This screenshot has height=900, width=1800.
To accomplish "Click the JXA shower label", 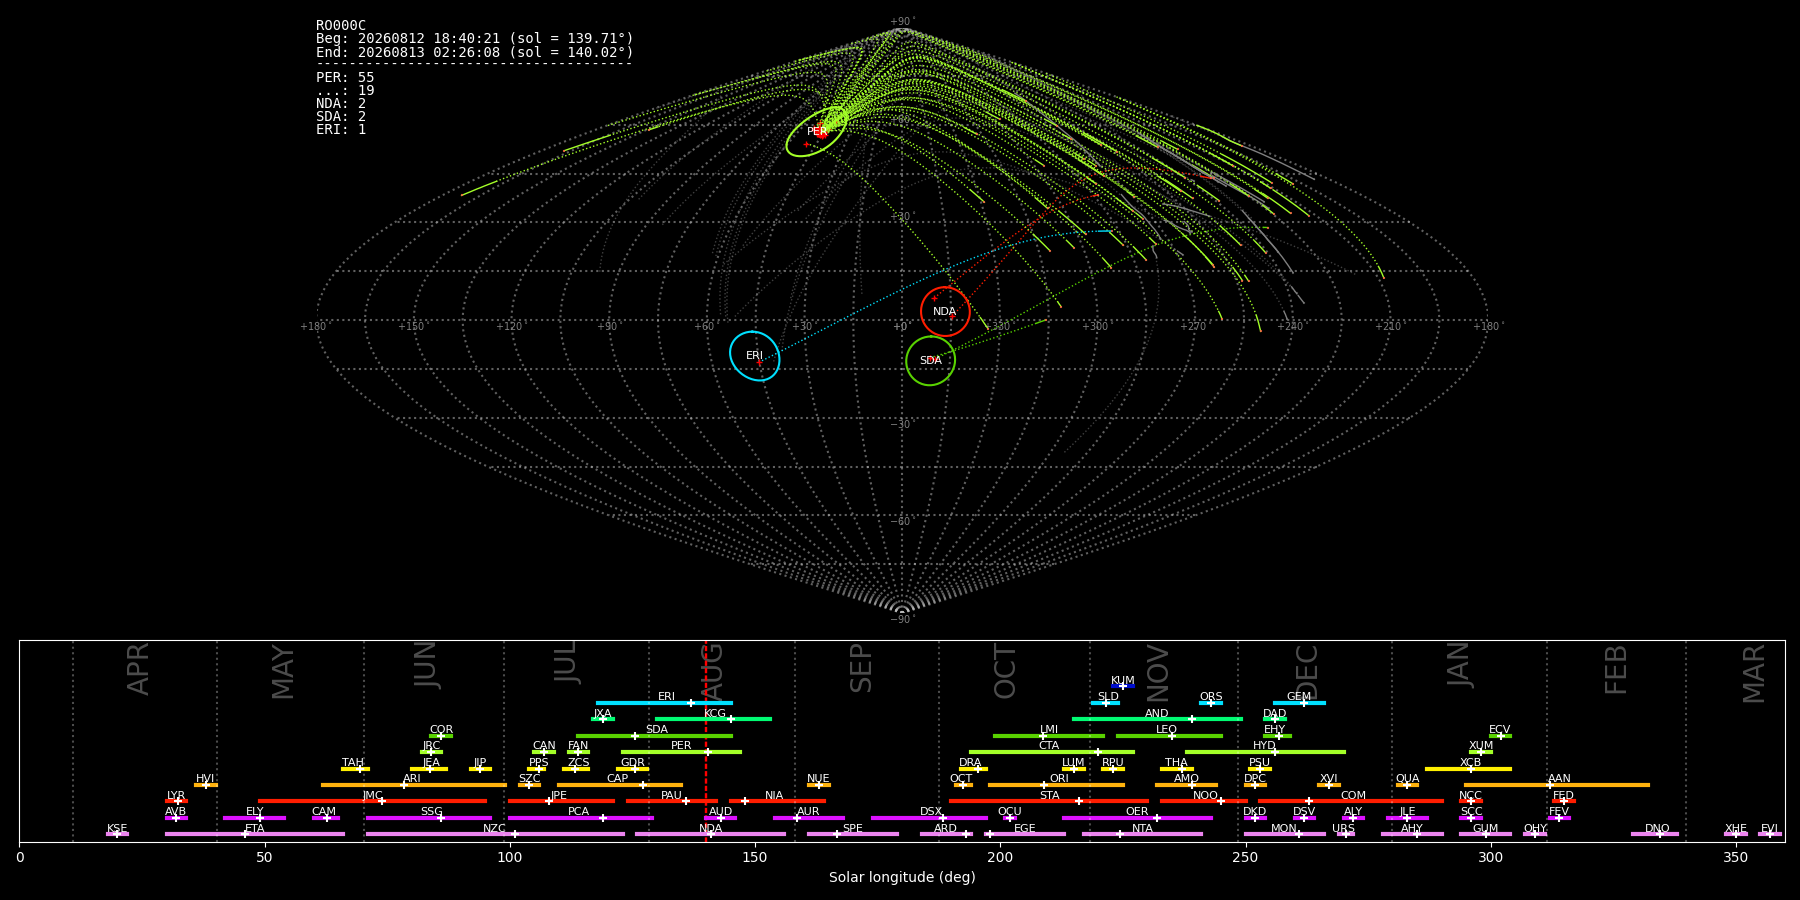I will [x=602, y=714].
